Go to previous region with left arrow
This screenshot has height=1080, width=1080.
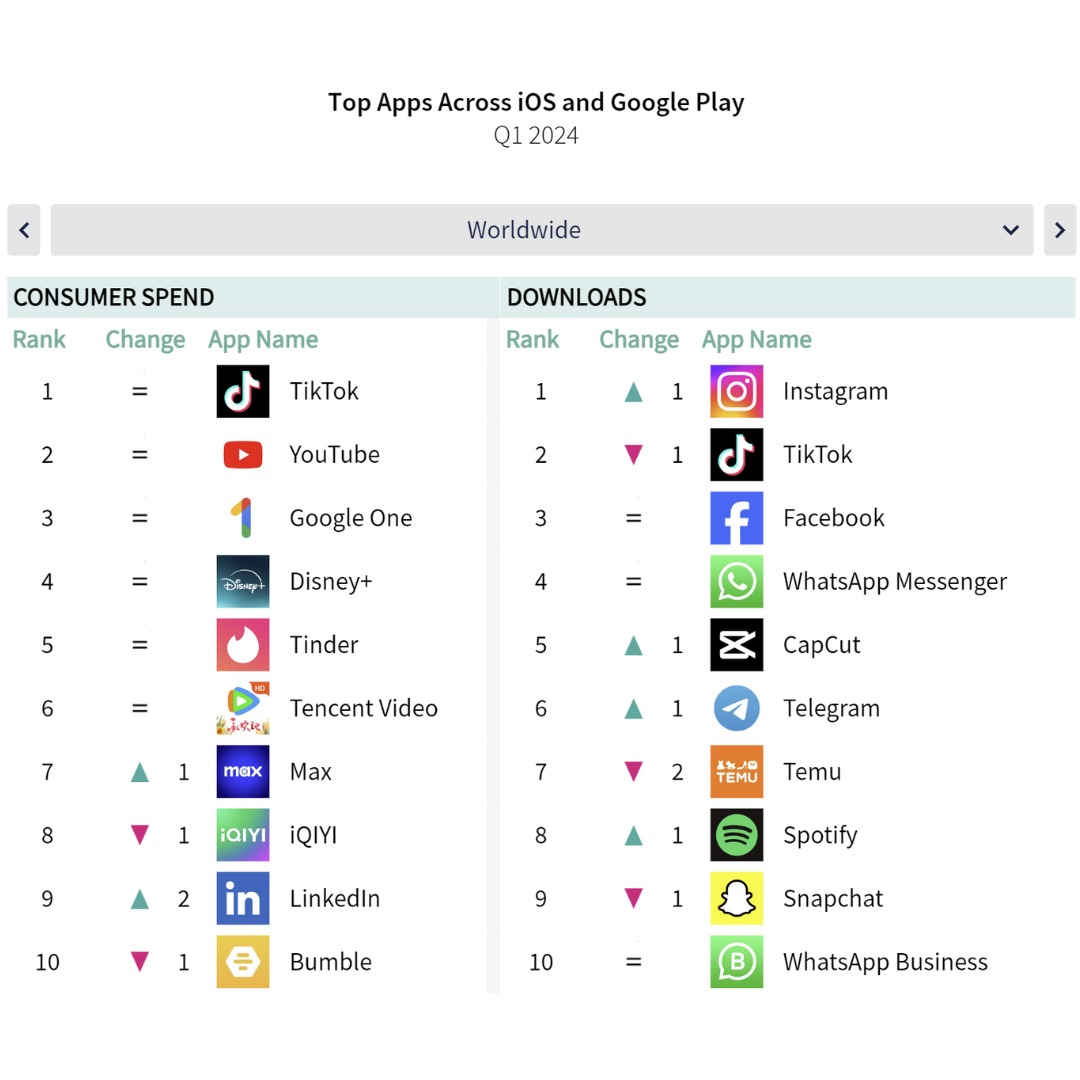23,230
